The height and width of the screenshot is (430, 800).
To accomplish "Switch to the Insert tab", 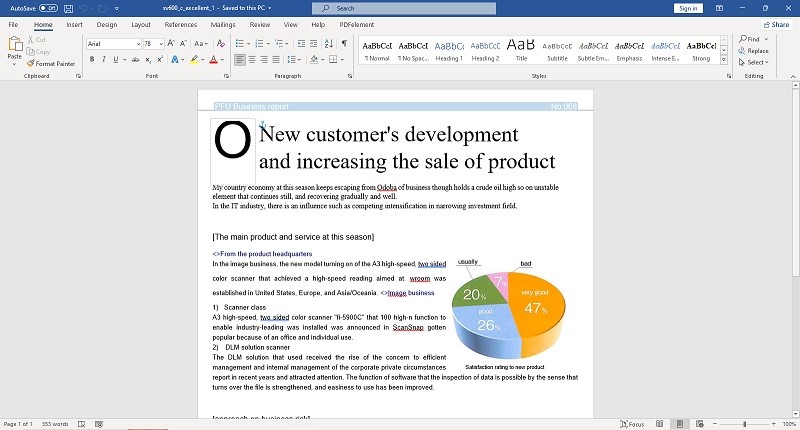I will click(74, 24).
